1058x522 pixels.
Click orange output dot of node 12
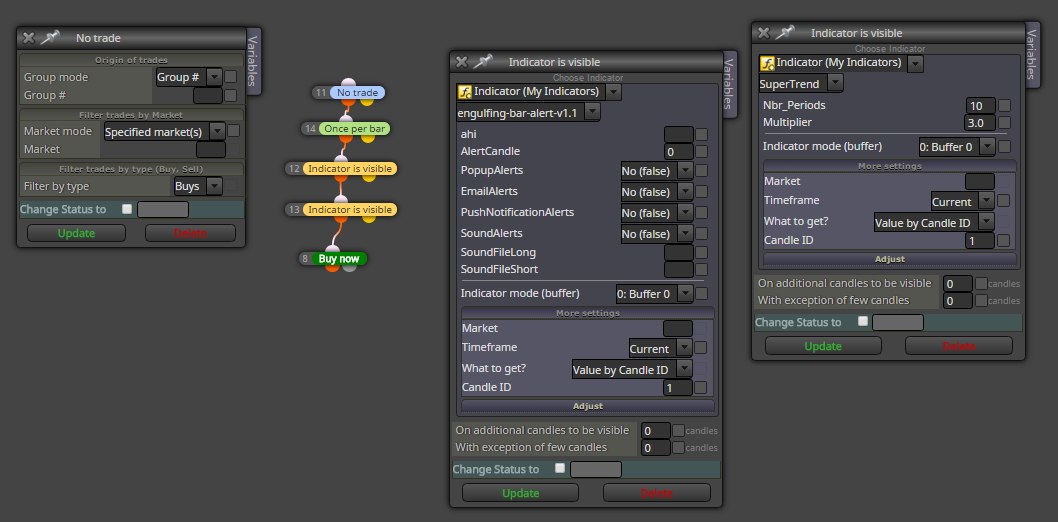[341, 178]
